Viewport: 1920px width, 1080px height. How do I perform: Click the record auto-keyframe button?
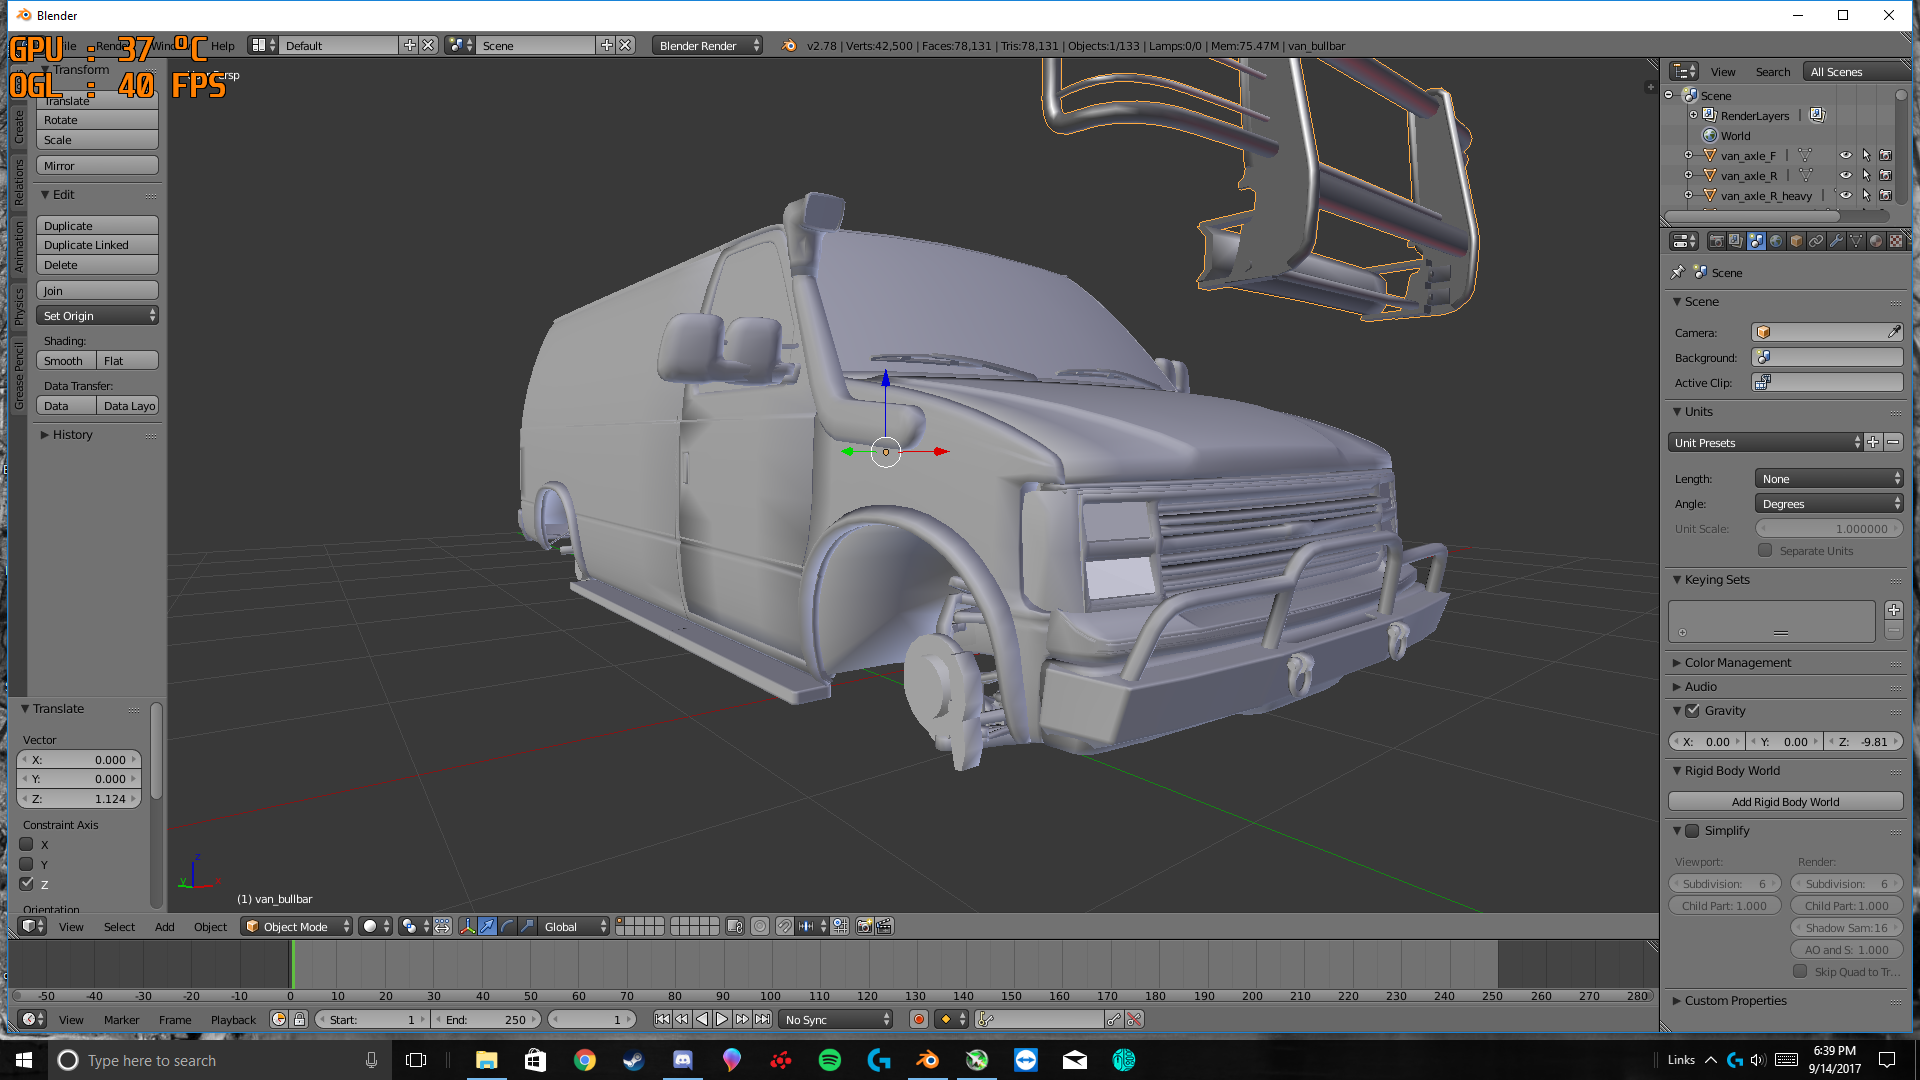918,1019
